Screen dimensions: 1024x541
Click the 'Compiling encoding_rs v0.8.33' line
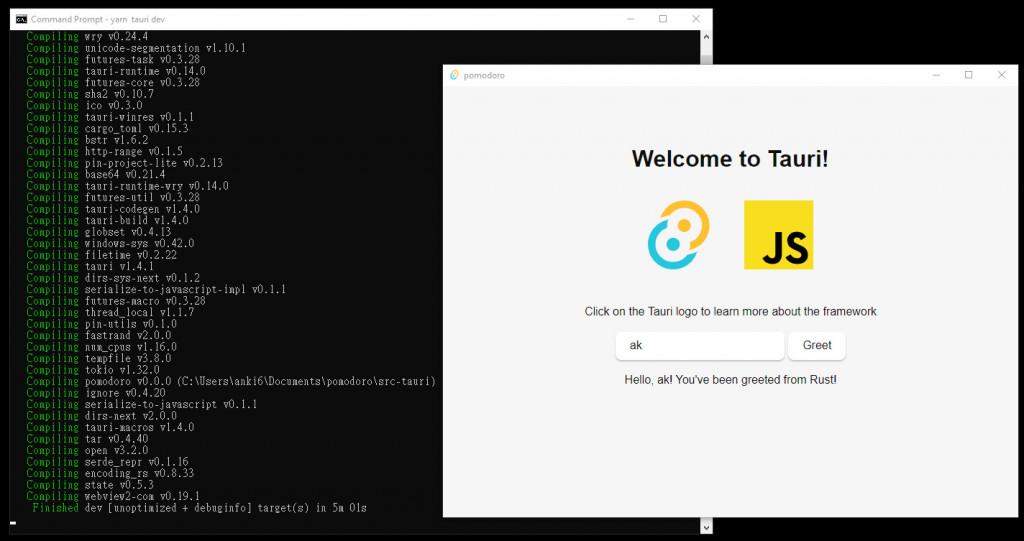110,473
